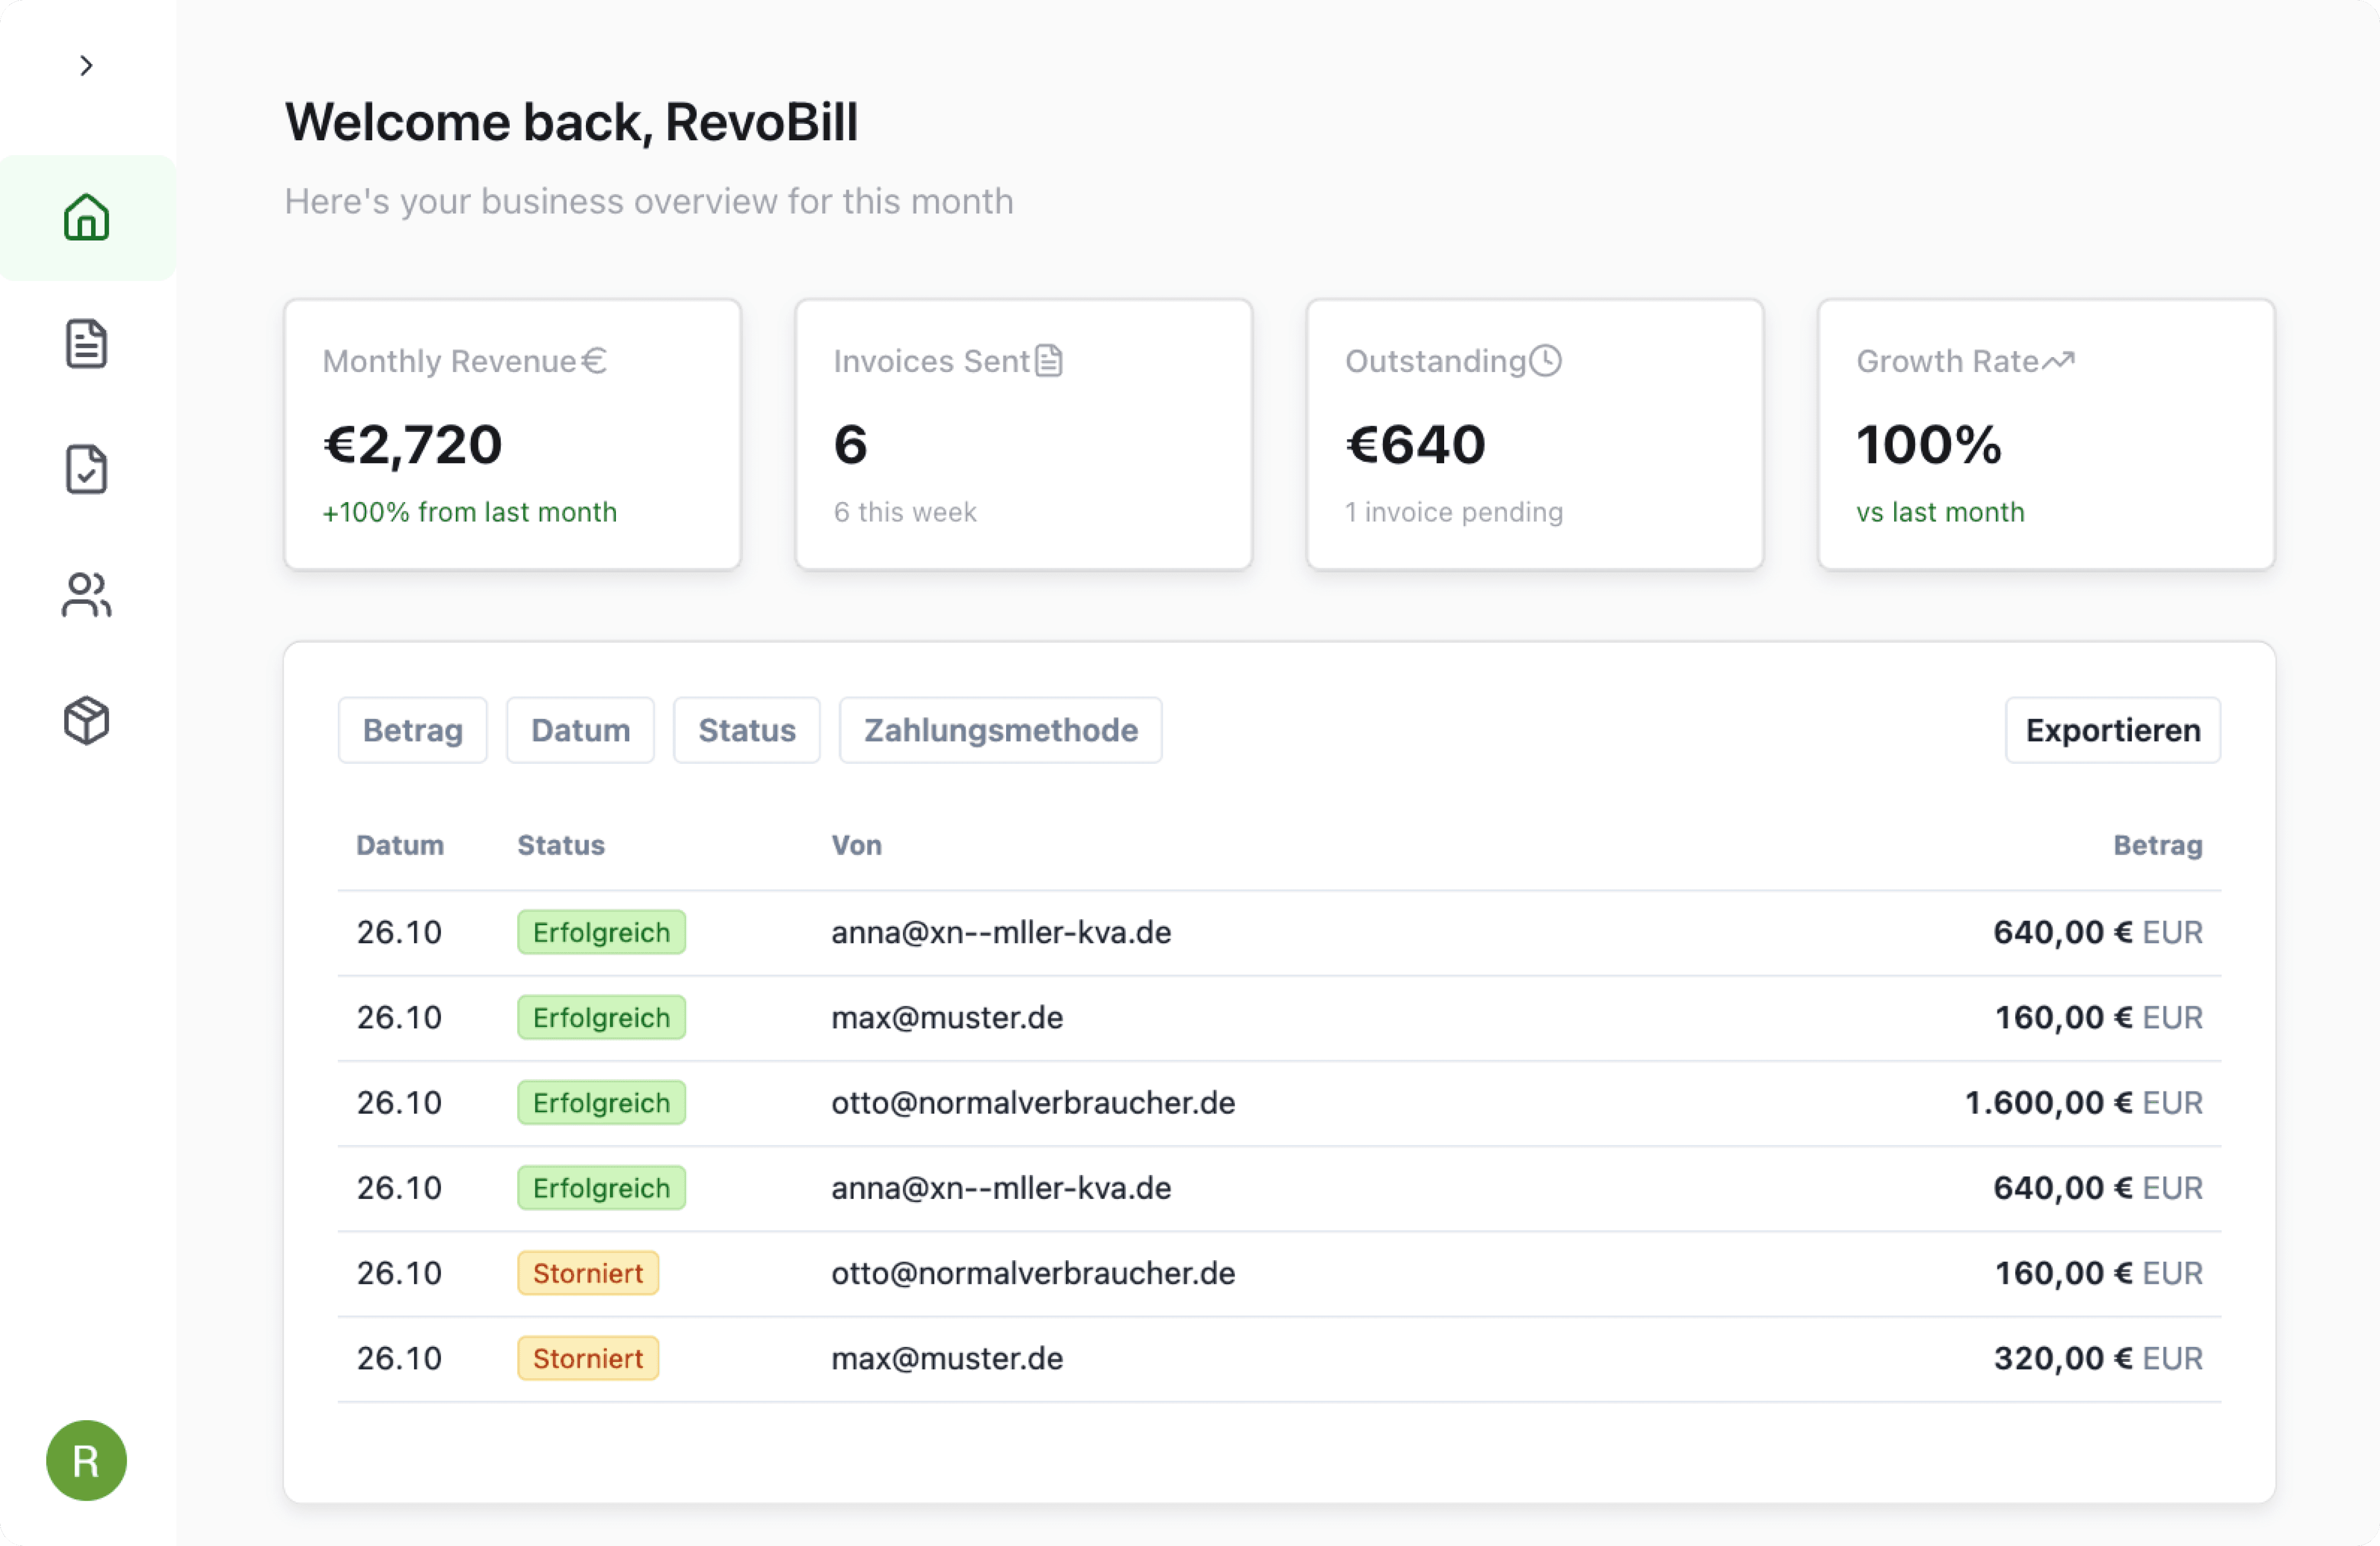
Task: Click the clock icon on Outstanding card
Action: pyautogui.click(x=1545, y=360)
